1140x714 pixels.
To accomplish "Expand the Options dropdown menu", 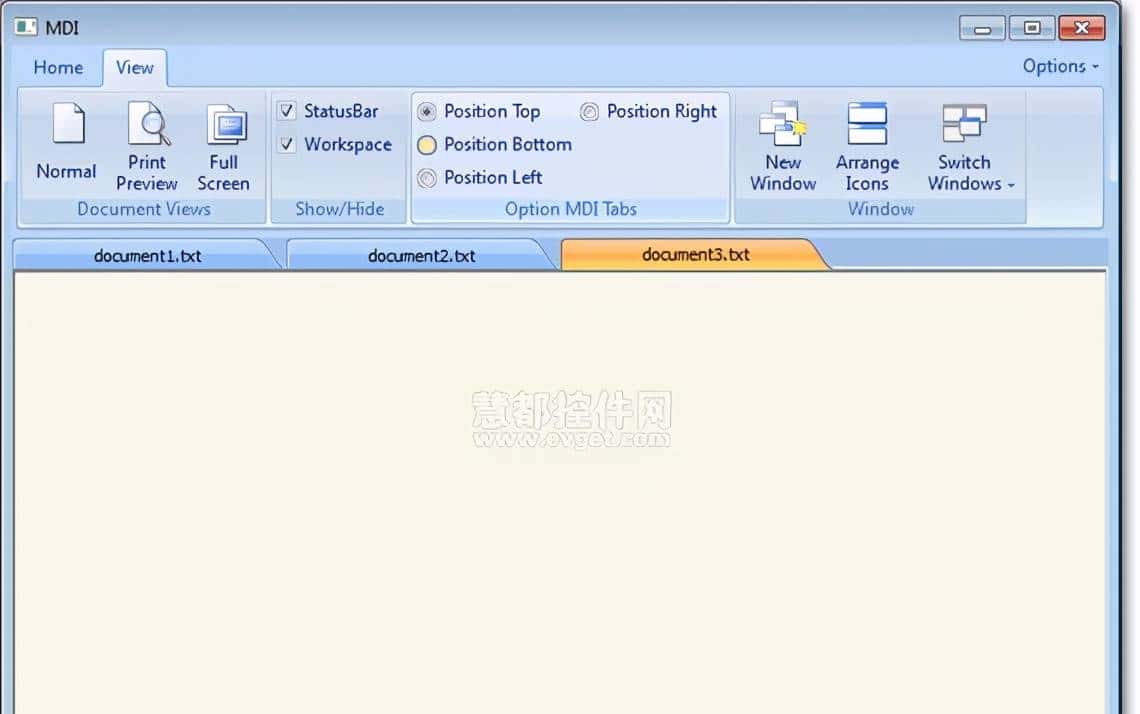I will (1060, 66).
